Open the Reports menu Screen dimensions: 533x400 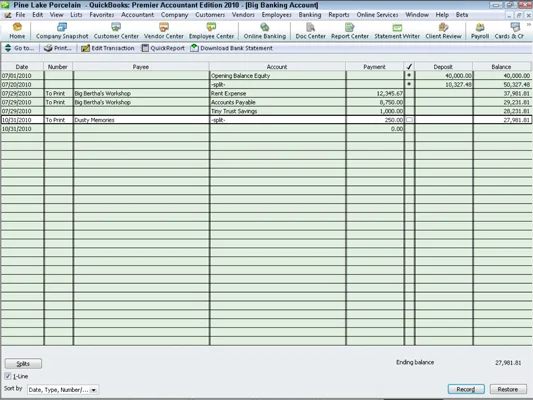click(x=339, y=15)
